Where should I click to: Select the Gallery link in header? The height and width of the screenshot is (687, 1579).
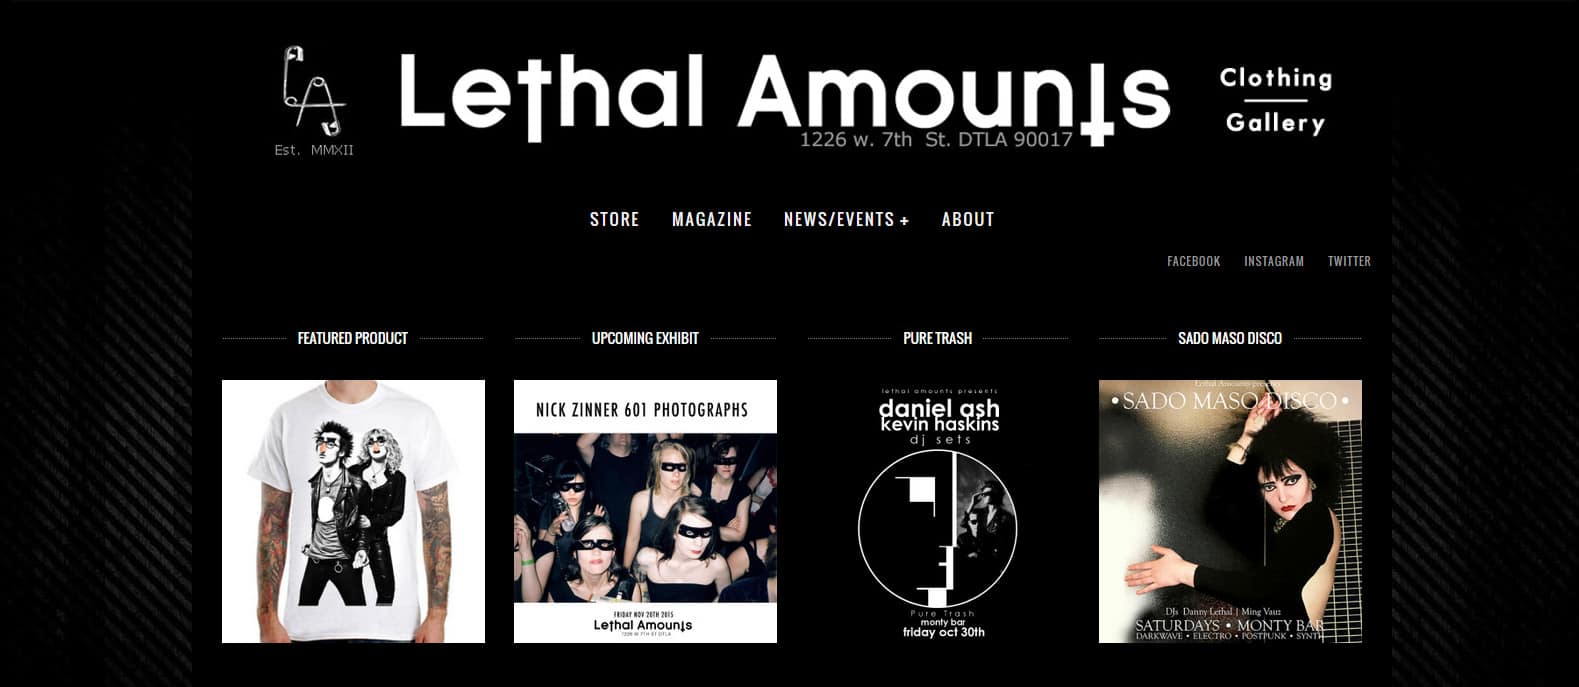pos(1275,122)
